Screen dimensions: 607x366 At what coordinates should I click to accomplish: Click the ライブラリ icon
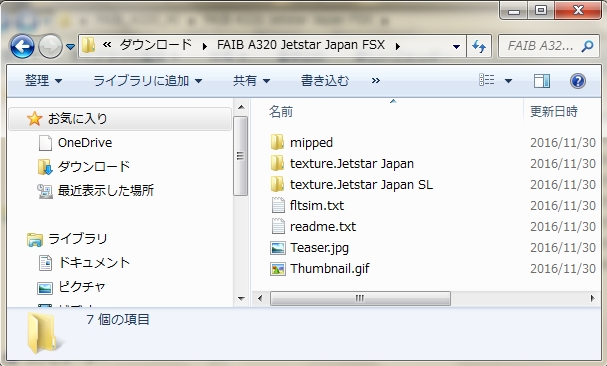(34, 240)
